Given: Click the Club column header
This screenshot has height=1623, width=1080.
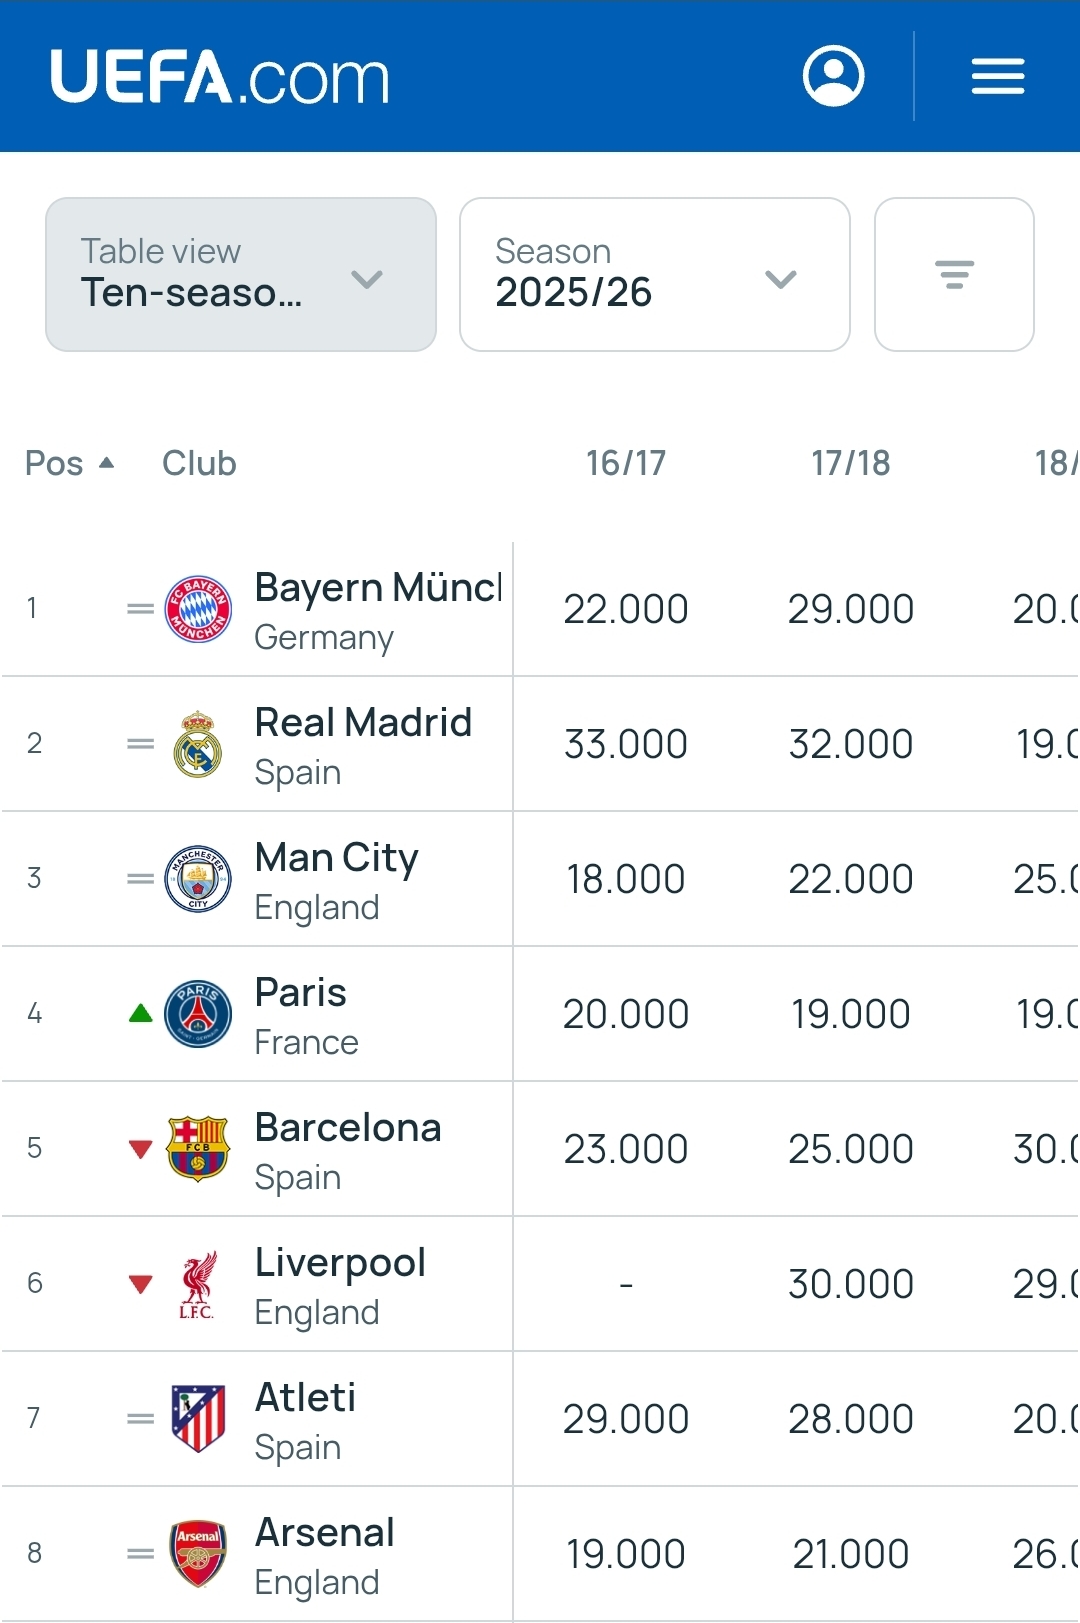Looking at the screenshot, I should pos(199,464).
